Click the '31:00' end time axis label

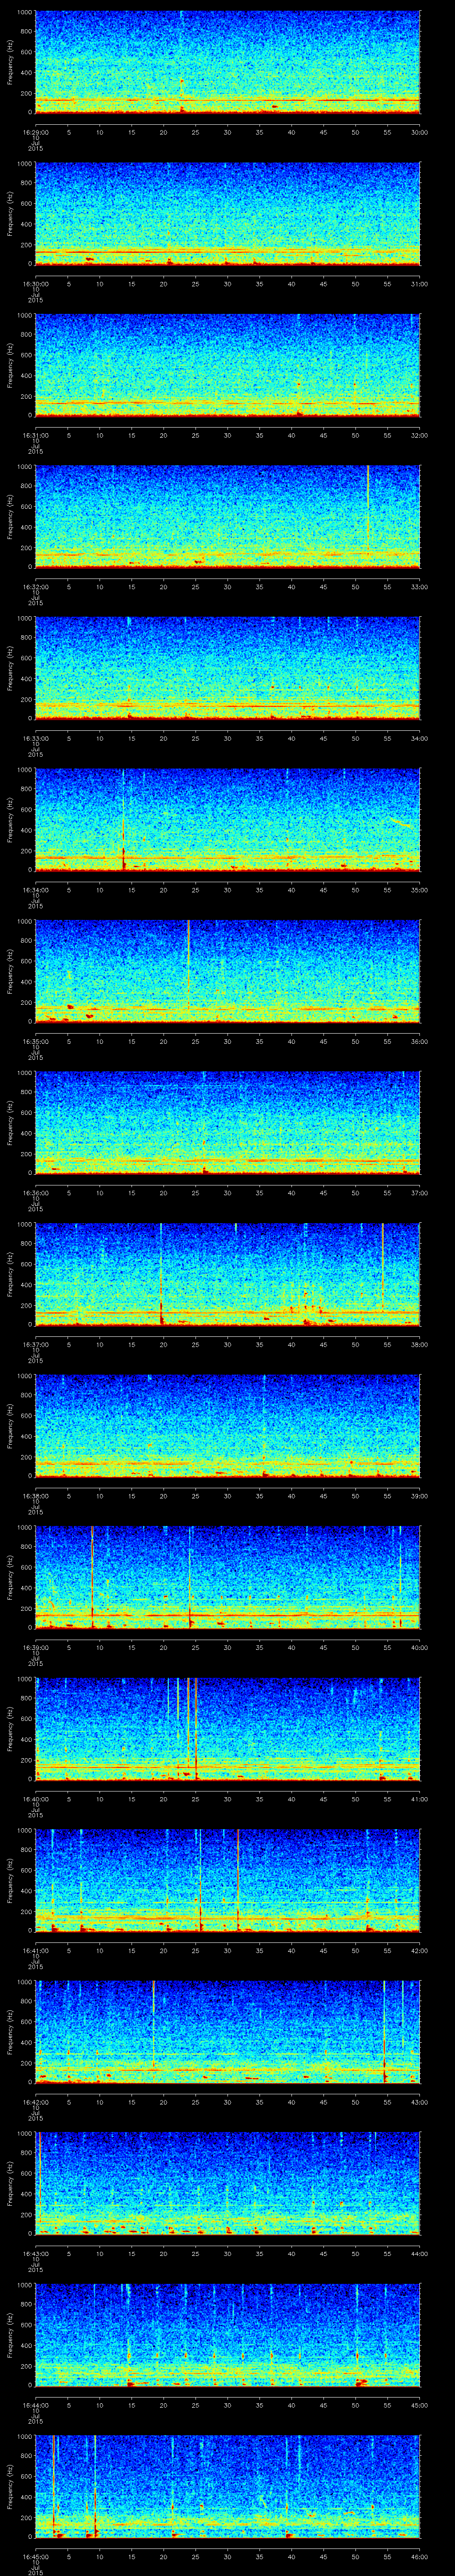tap(419, 284)
